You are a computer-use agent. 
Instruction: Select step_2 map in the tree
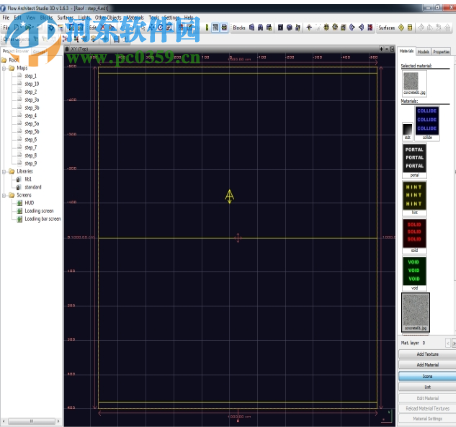click(x=31, y=92)
